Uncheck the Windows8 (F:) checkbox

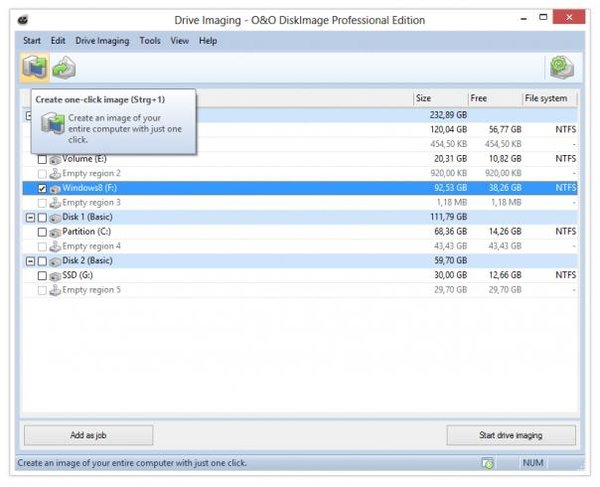coord(41,188)
